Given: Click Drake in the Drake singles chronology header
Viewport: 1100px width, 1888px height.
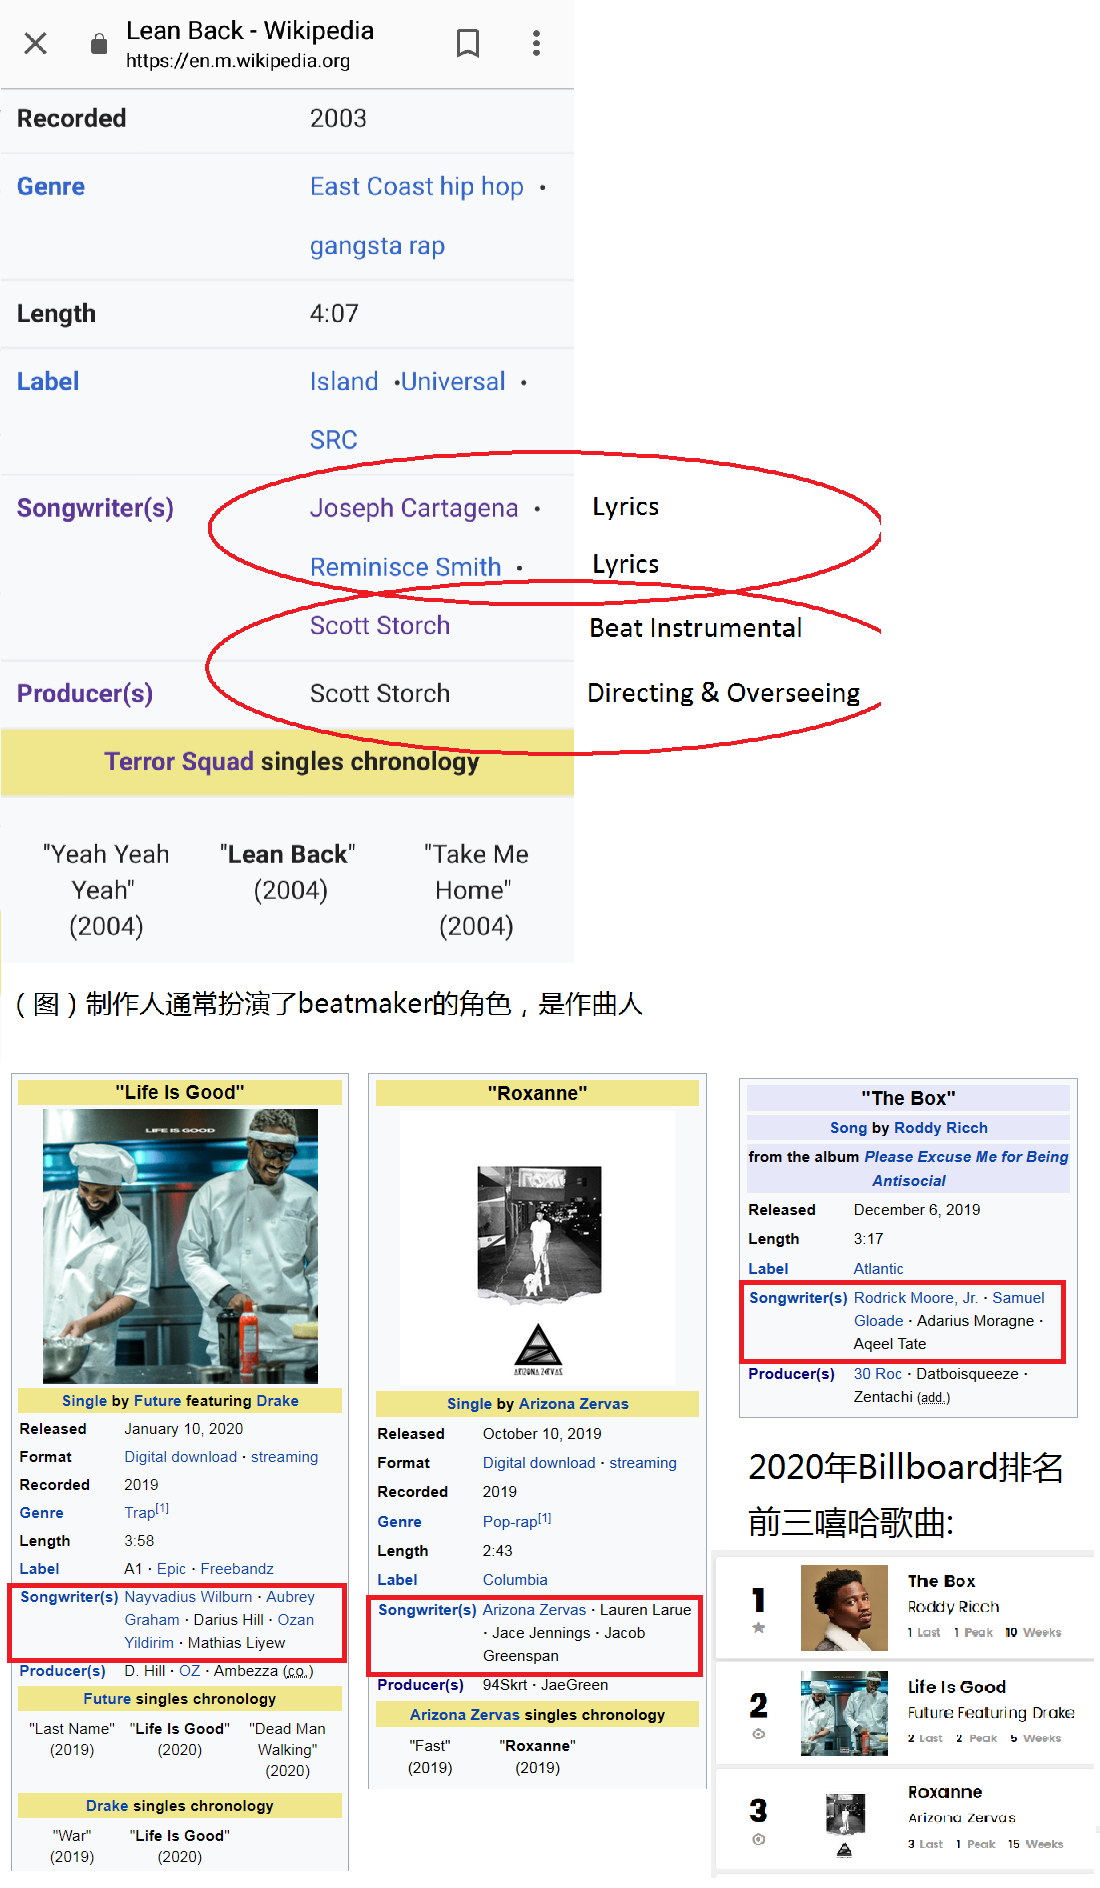Looking at the screenshot, I should [107, 1806].
